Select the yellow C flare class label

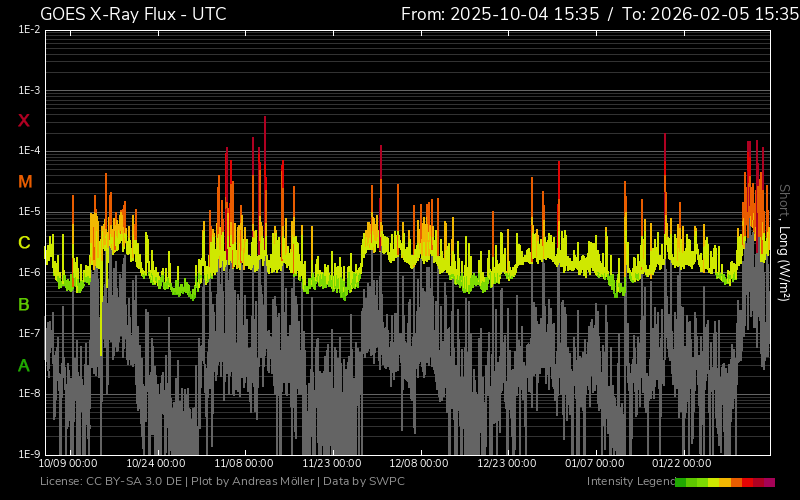click(25, 243)
